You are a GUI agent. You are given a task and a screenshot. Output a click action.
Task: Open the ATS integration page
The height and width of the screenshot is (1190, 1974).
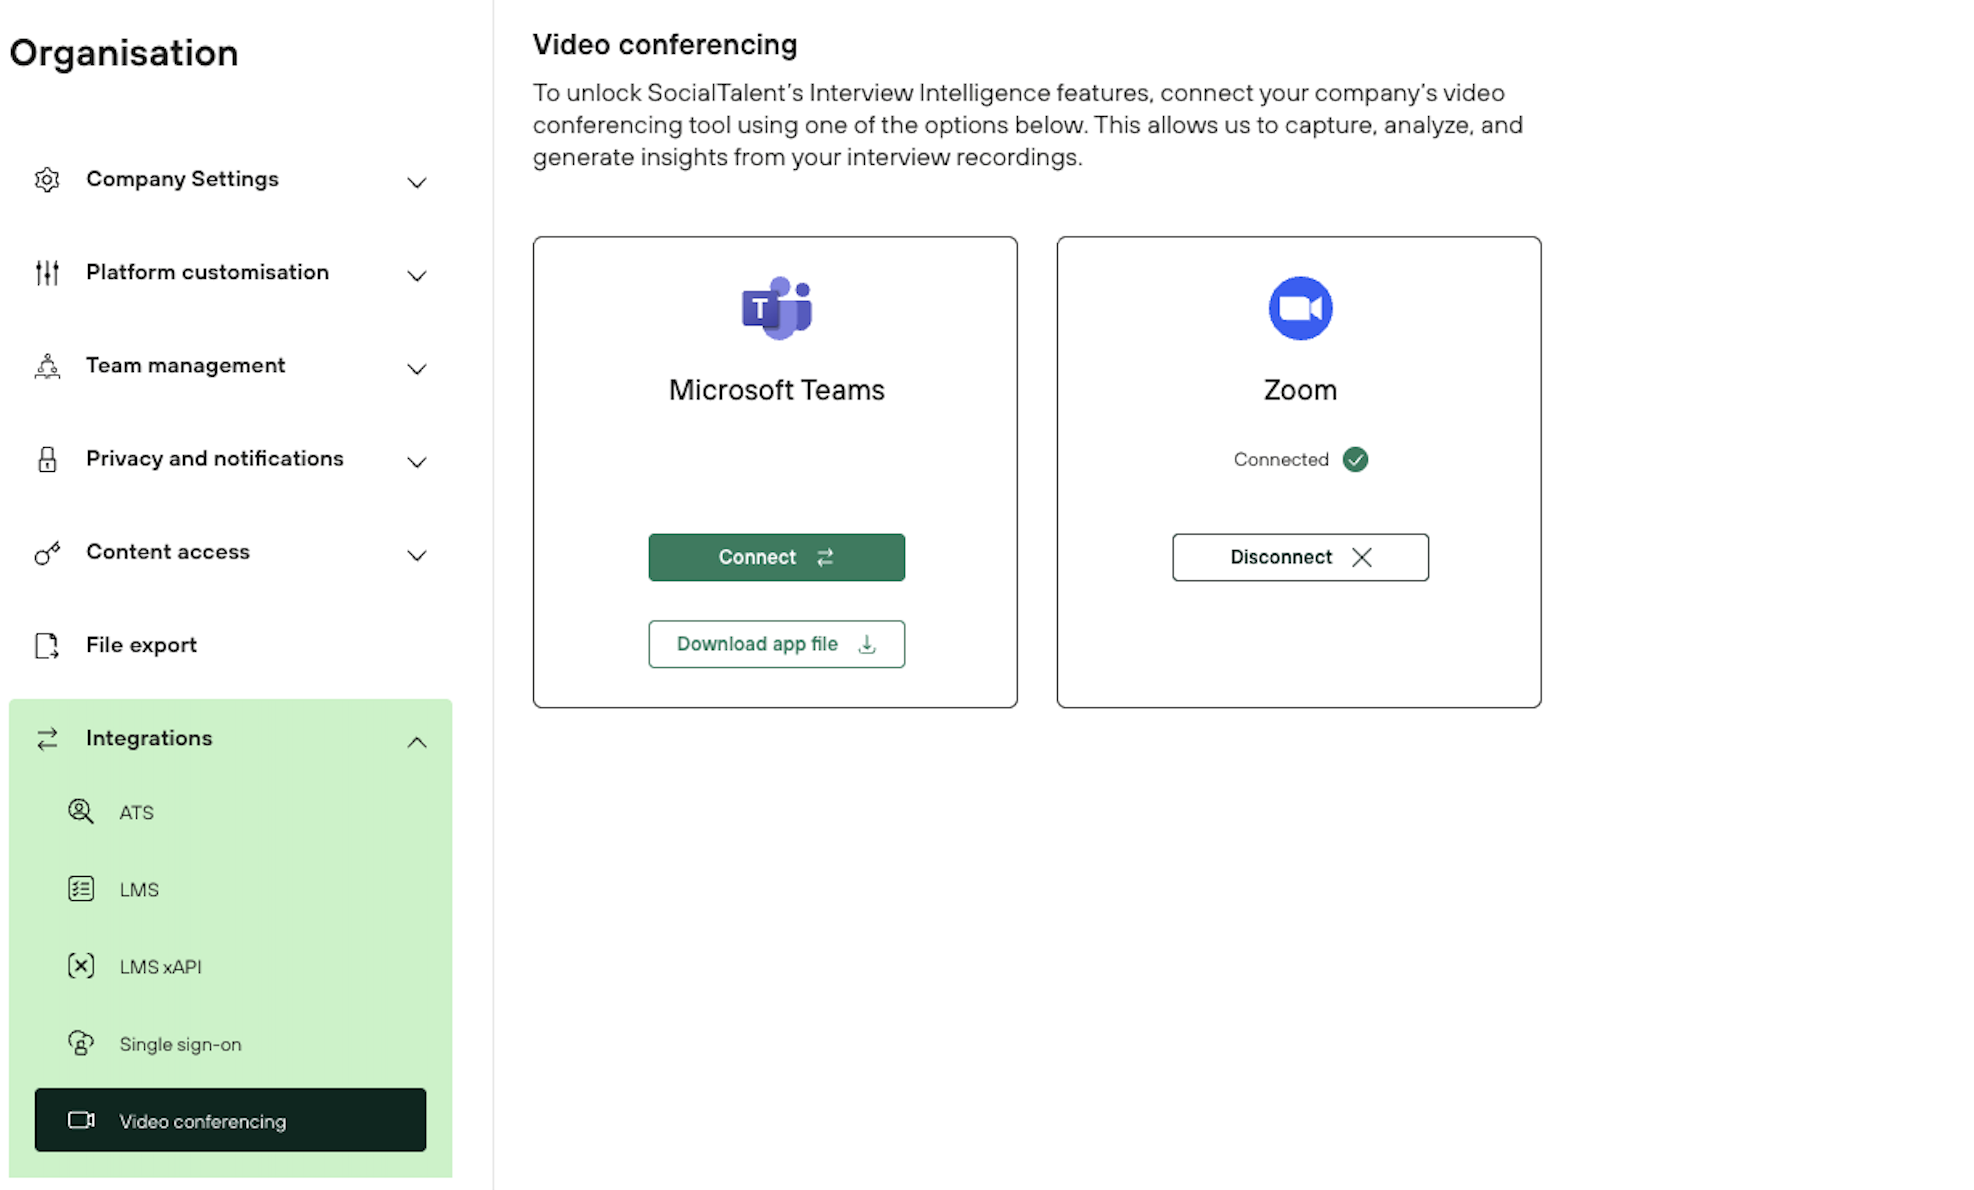pos(136,812)
